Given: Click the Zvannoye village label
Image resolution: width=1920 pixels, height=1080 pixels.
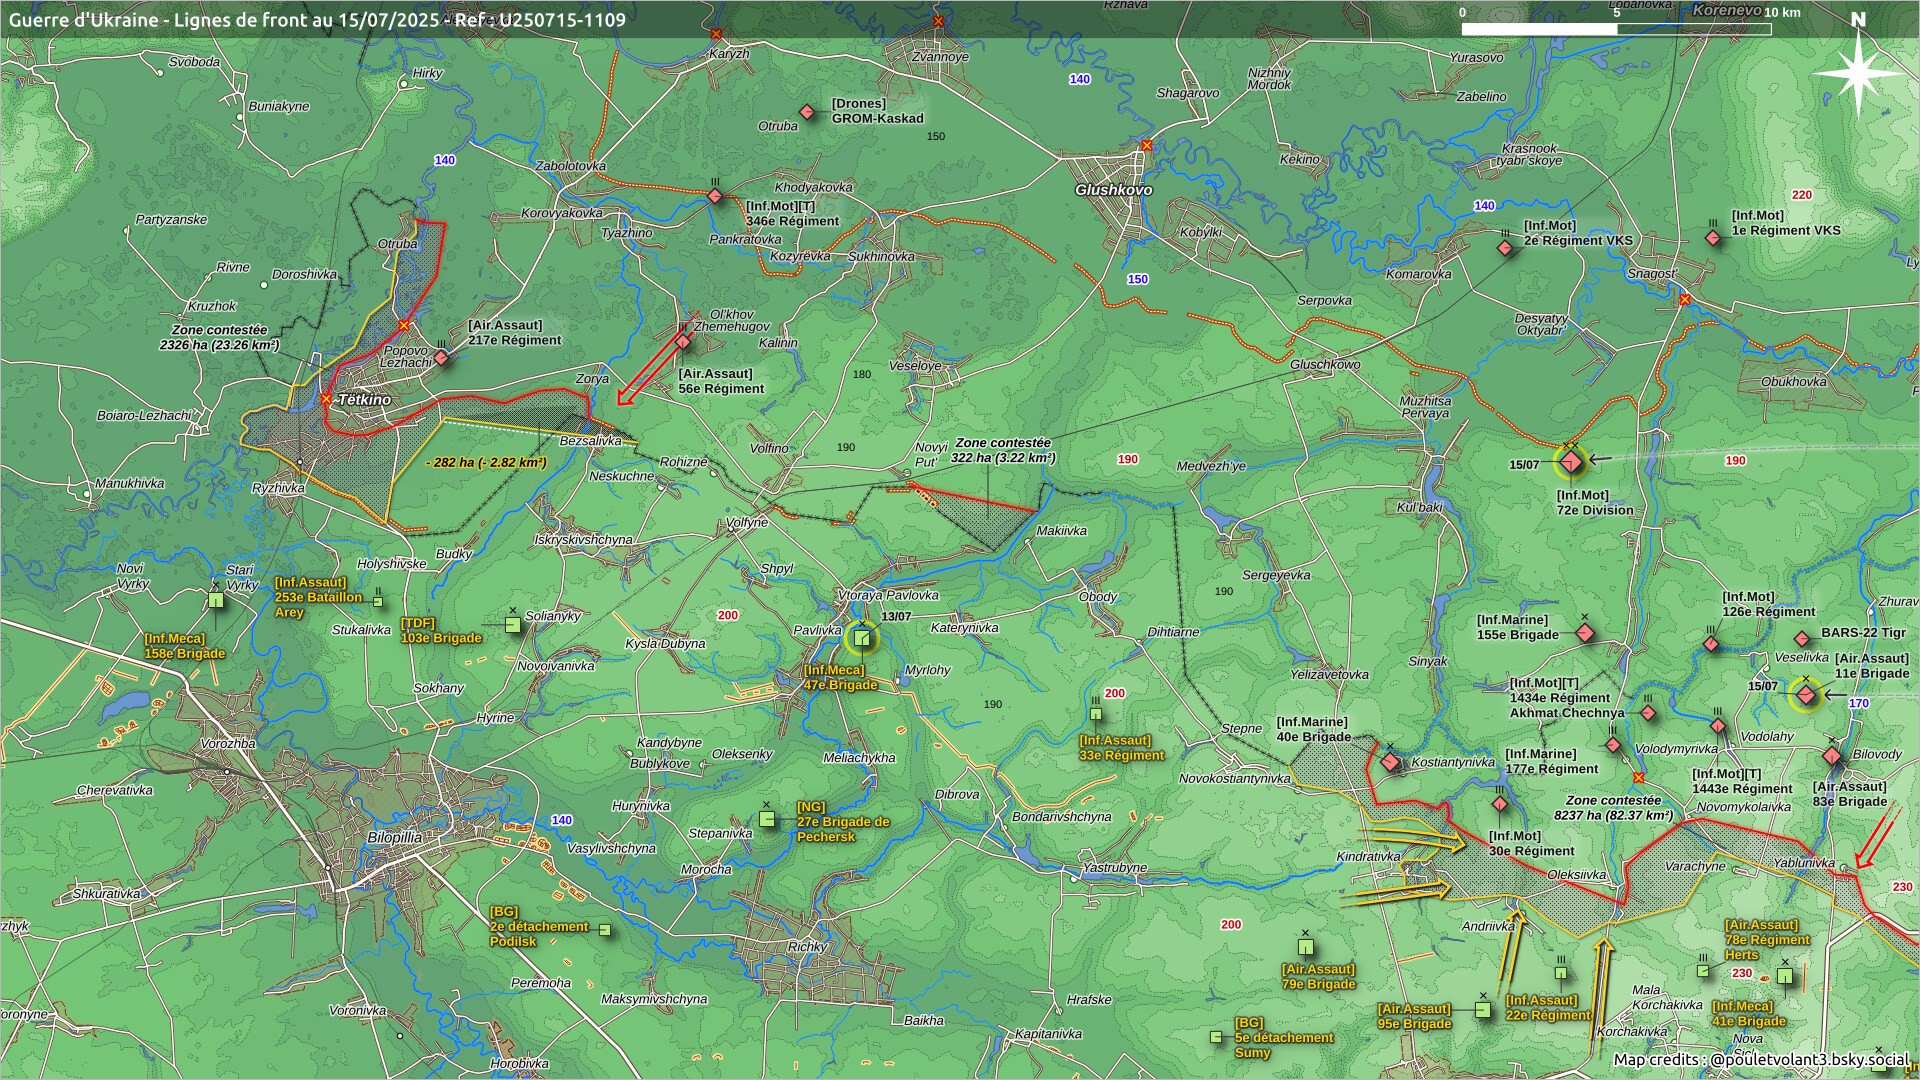Looking at the screenshot, I should (x=940, y=57).
